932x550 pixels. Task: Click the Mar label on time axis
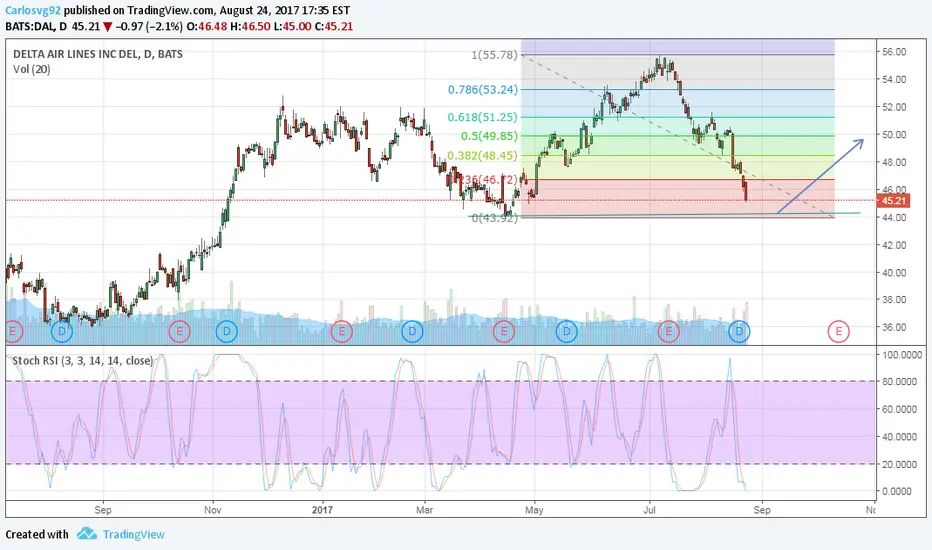[424, 510]
